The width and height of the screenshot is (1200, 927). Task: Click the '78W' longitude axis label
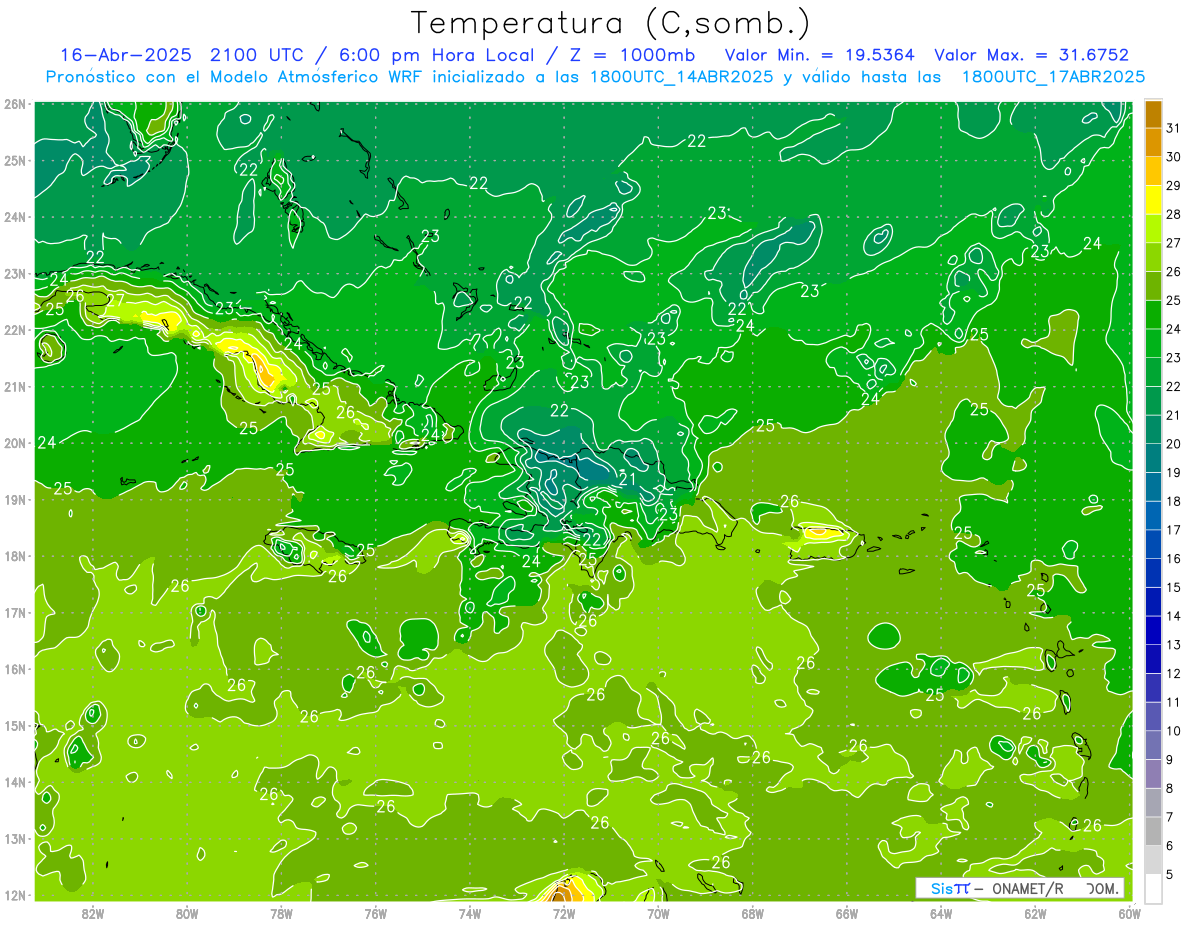(x=281, y=913)
